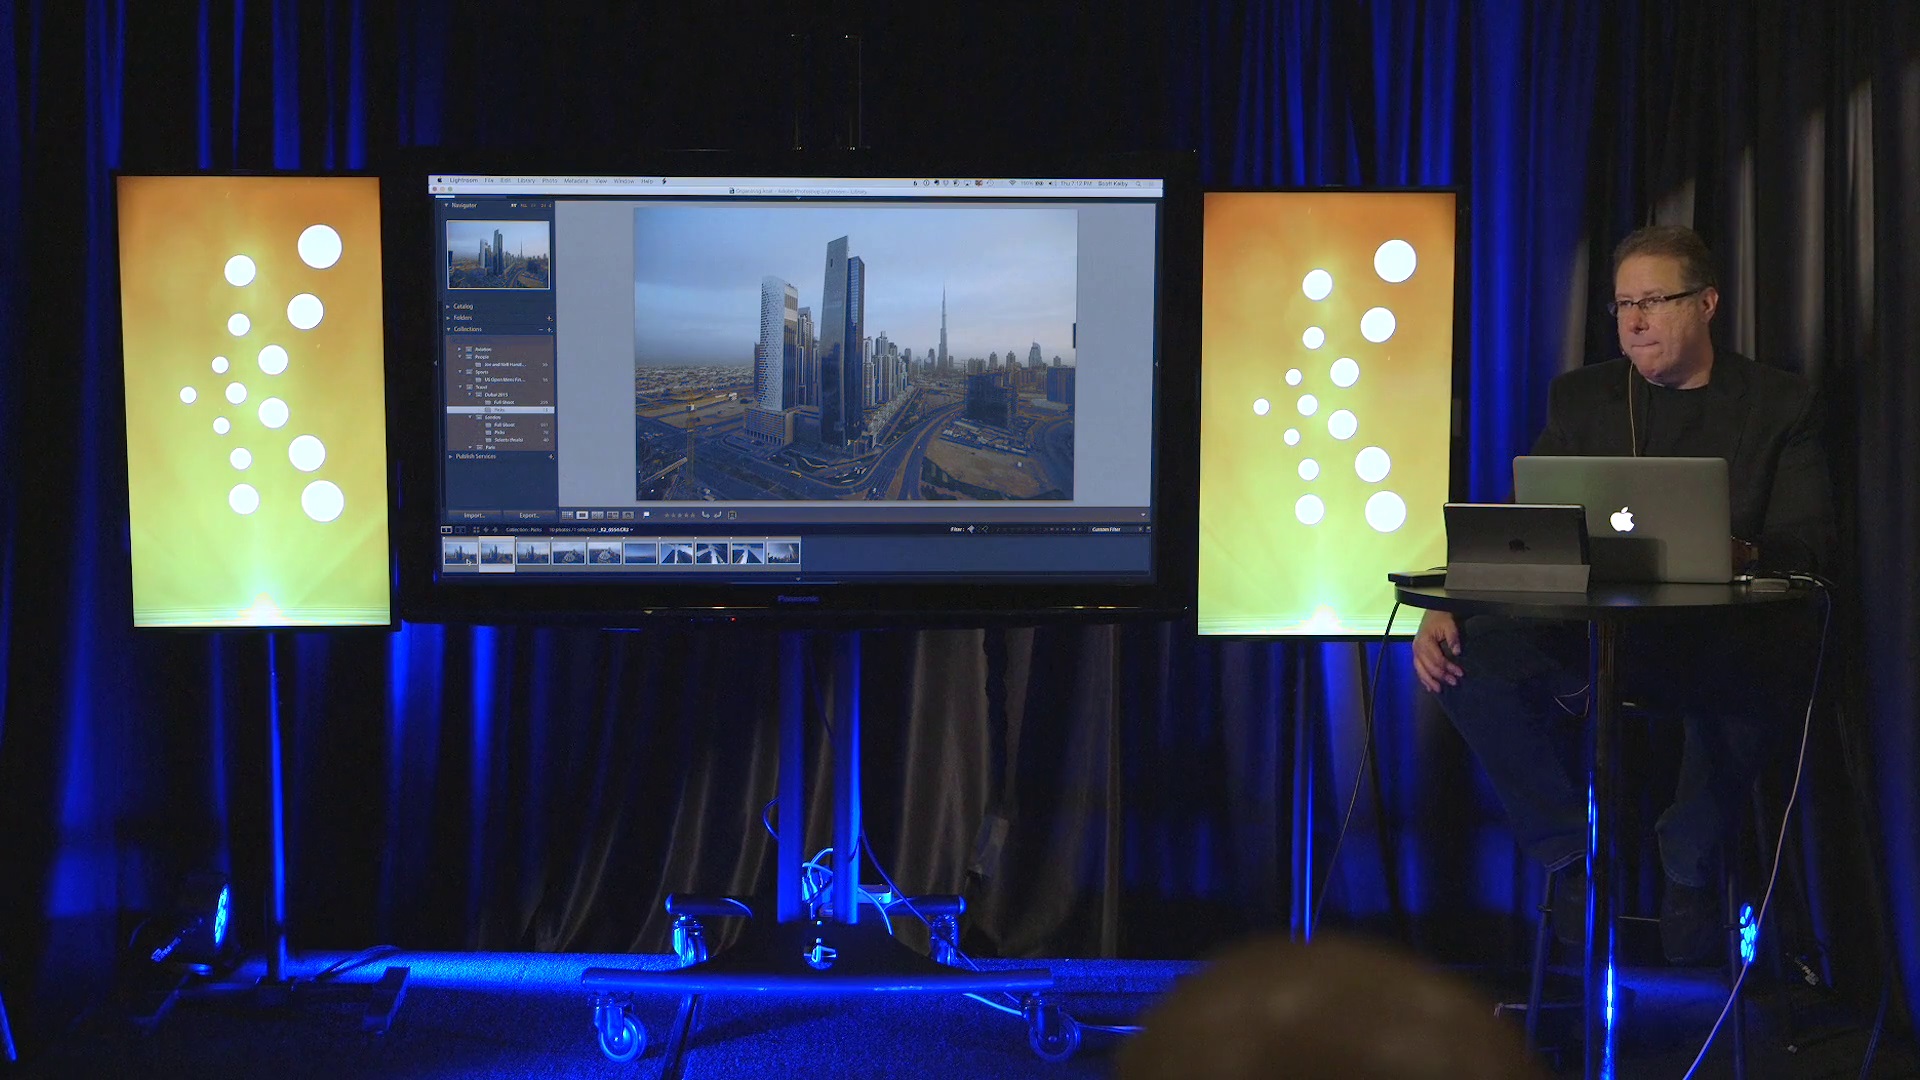Click filmstrip grid shortcut icon
Viewport: 1920px width, 1080px height.
coord(476,530)
